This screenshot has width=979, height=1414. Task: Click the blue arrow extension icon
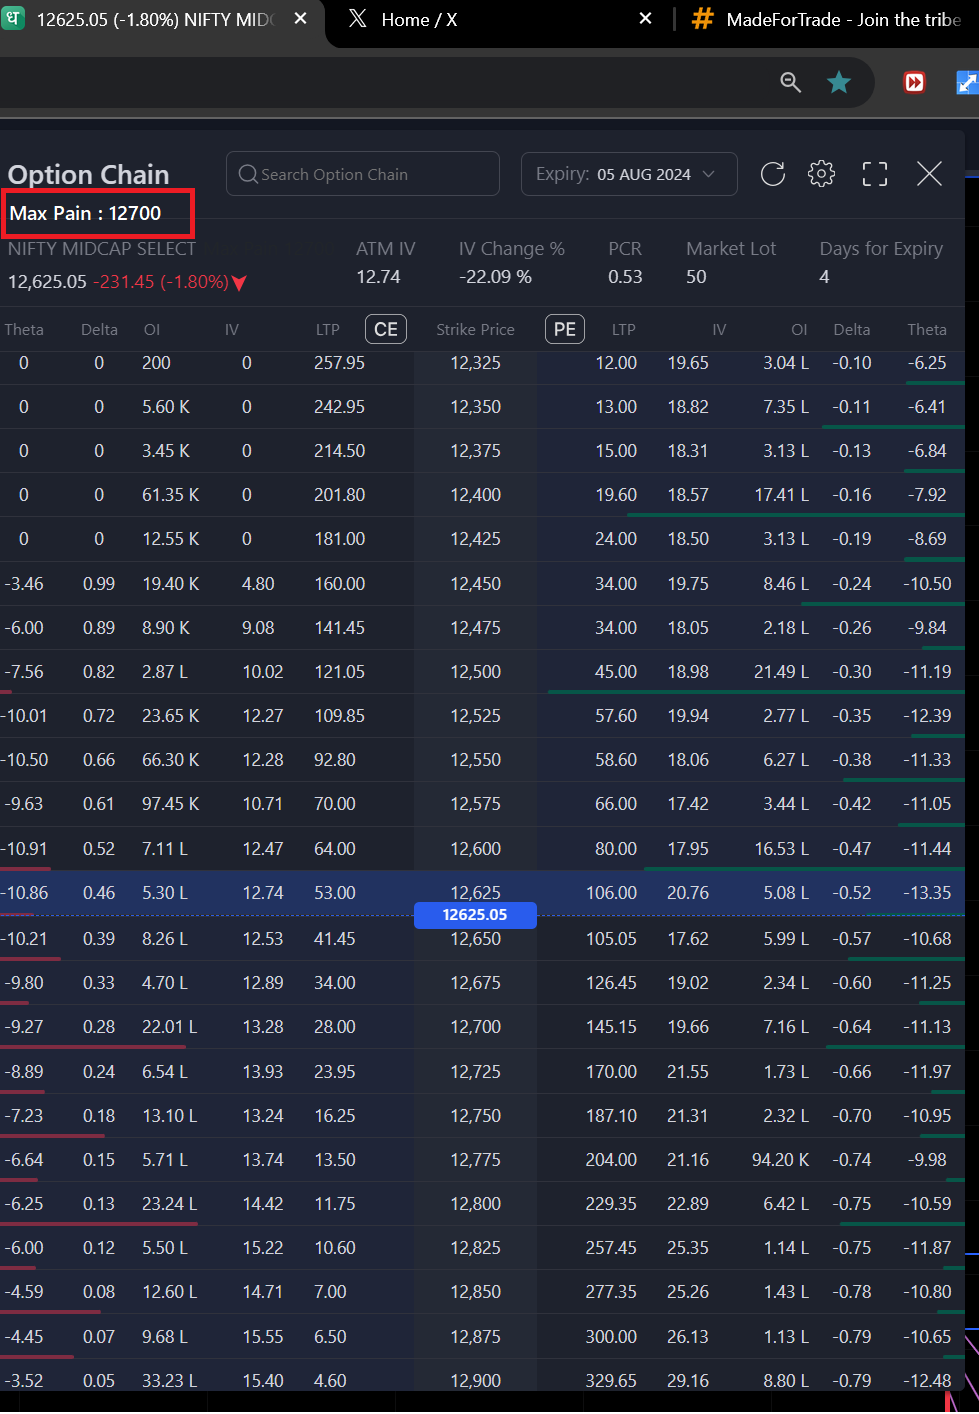pos(966,82)
